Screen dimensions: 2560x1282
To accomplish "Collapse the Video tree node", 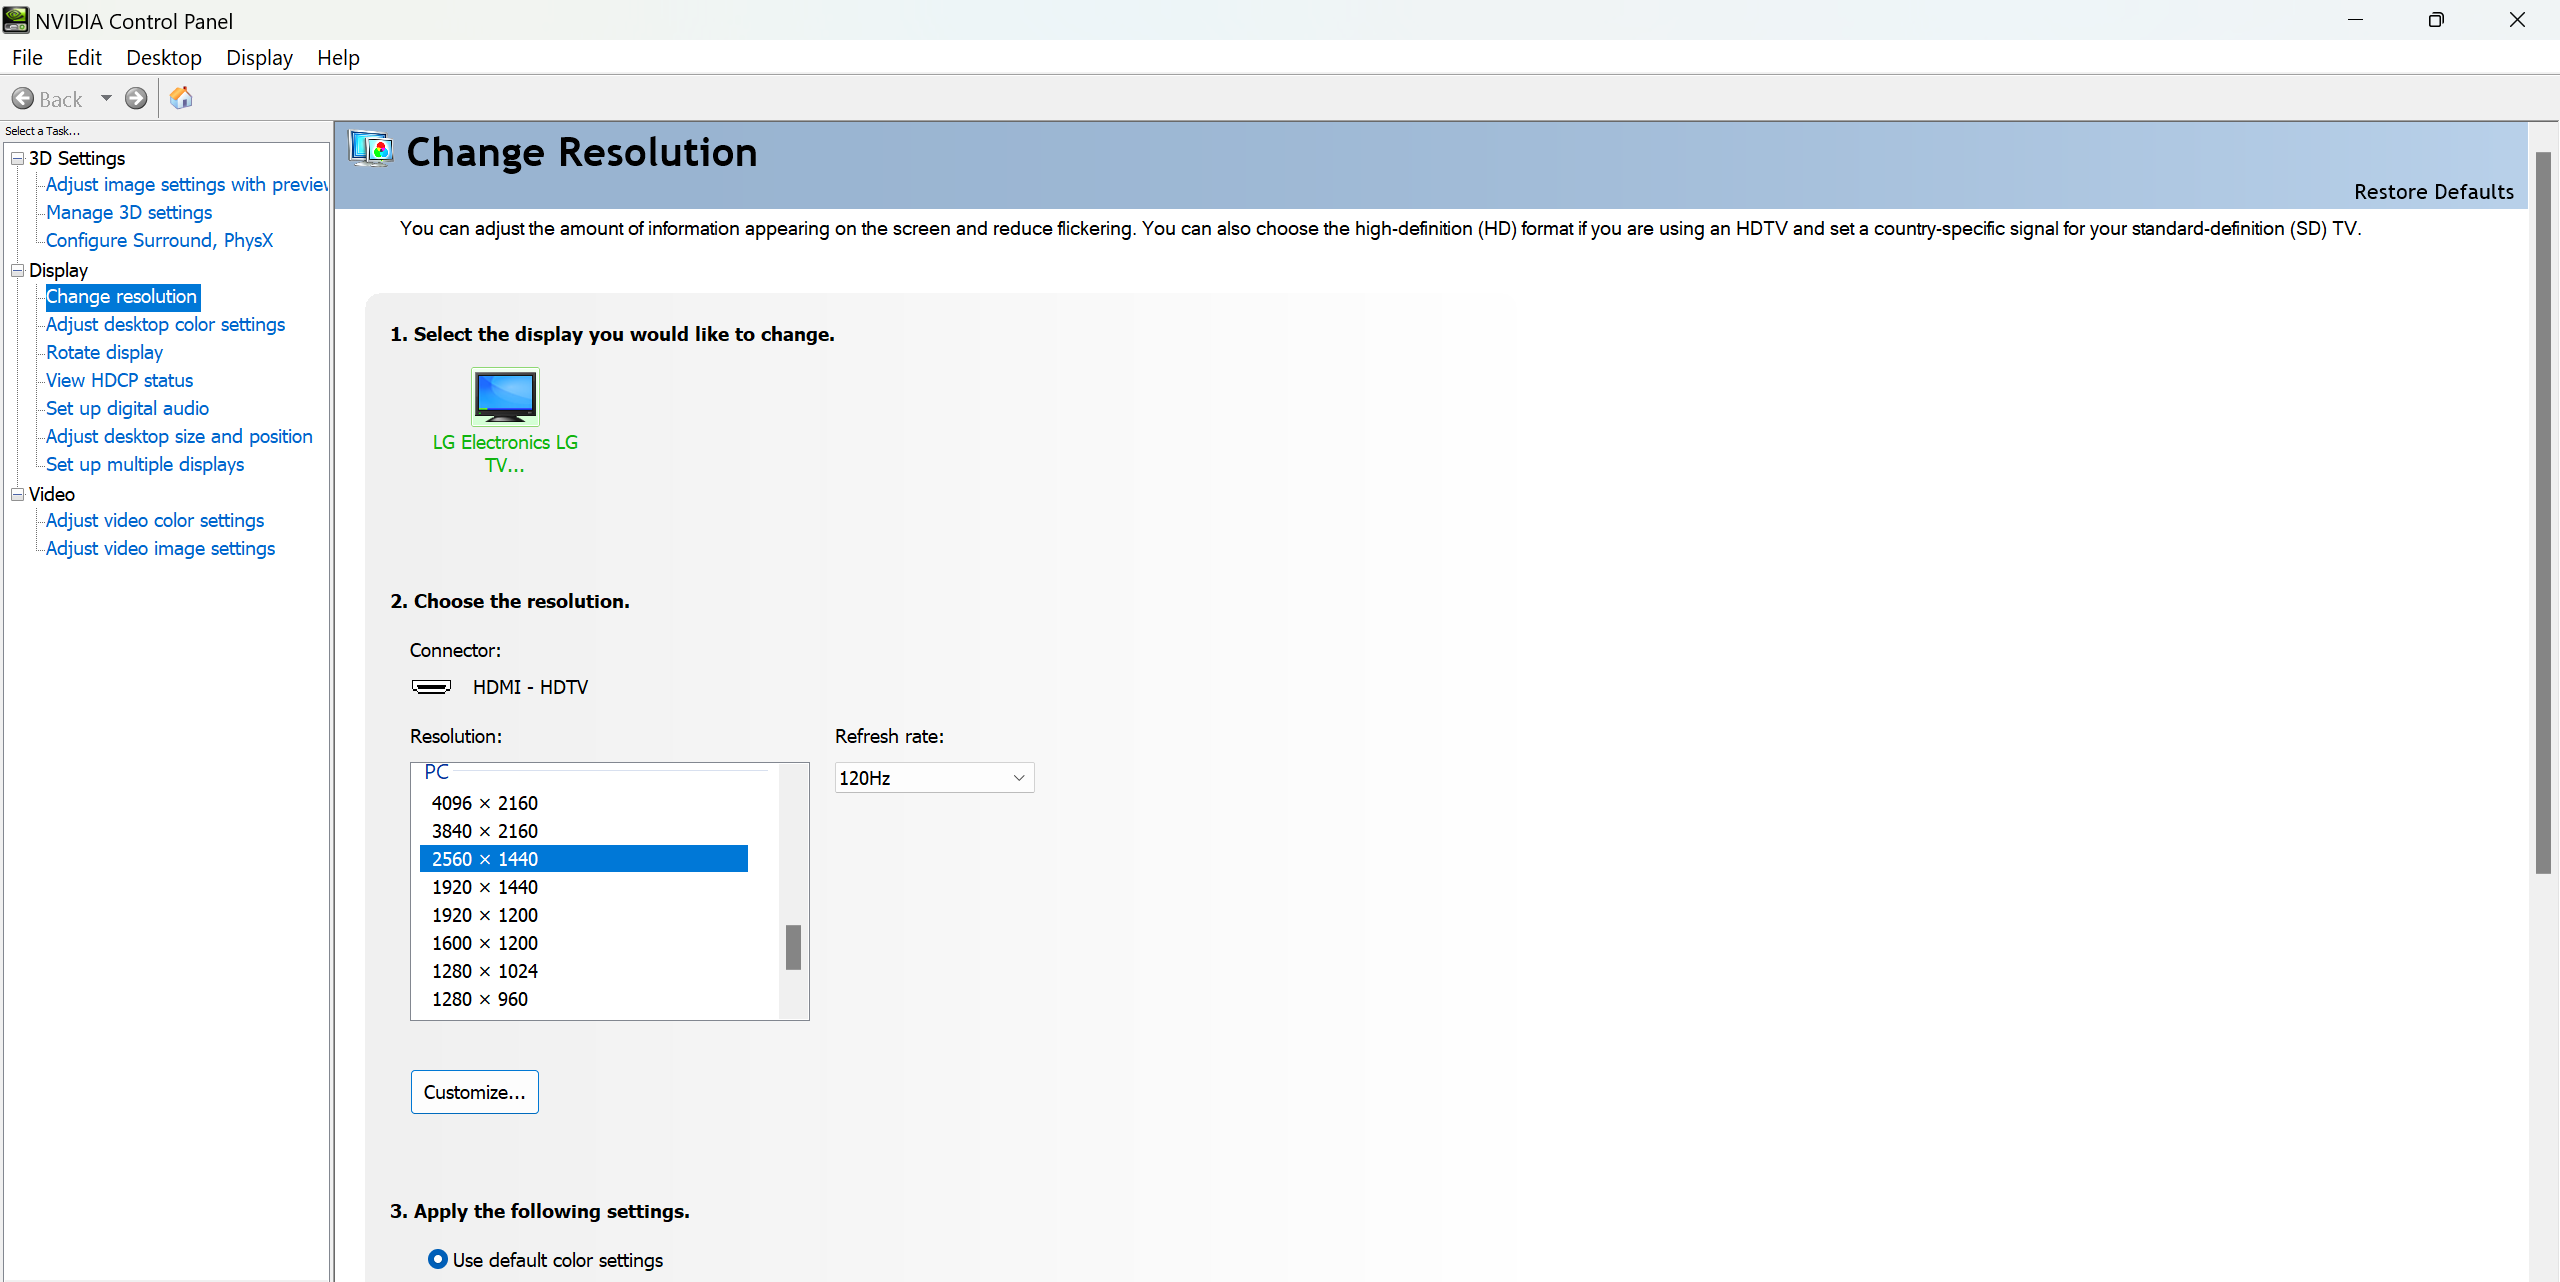I will tap(17, 494).
